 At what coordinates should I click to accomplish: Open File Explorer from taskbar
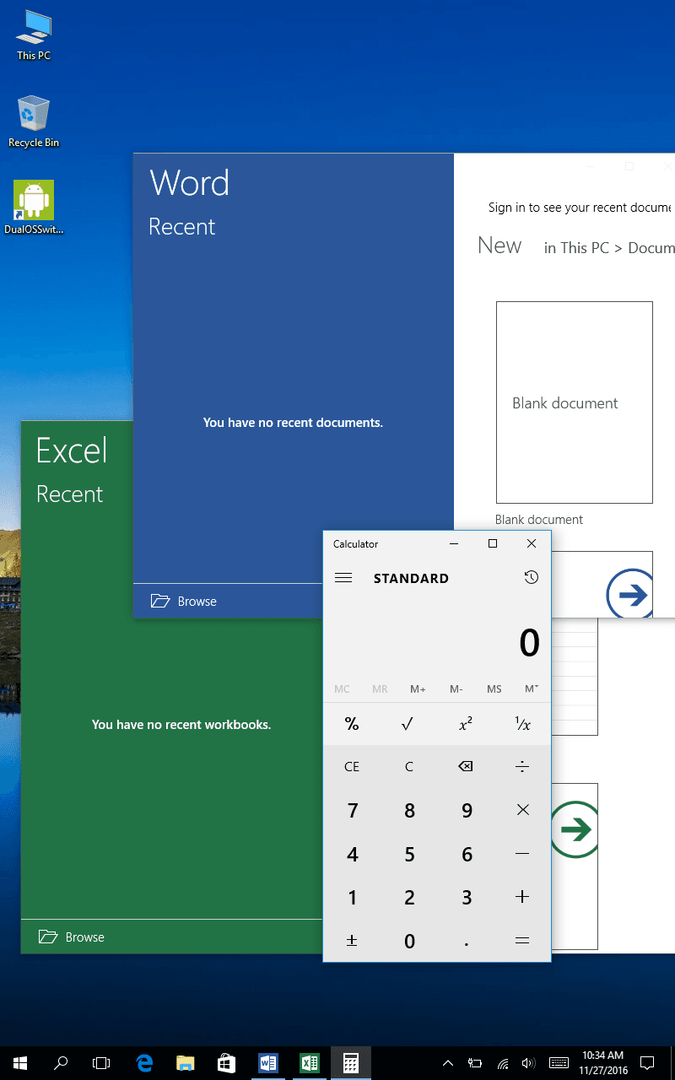click(x=185, y=1063)
